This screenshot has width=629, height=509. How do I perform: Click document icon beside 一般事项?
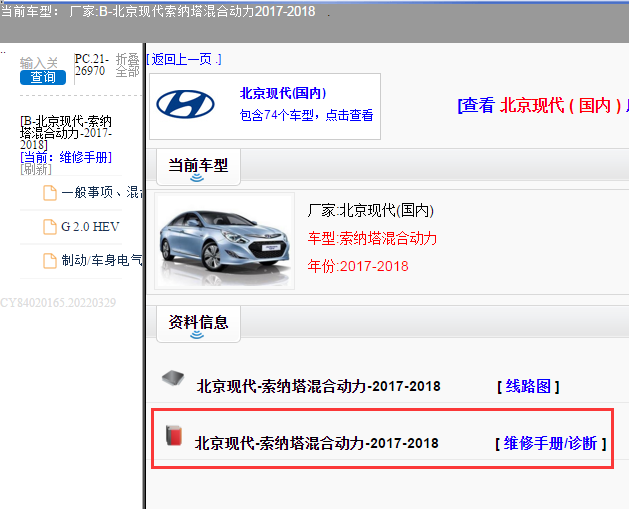pos(50,193)
